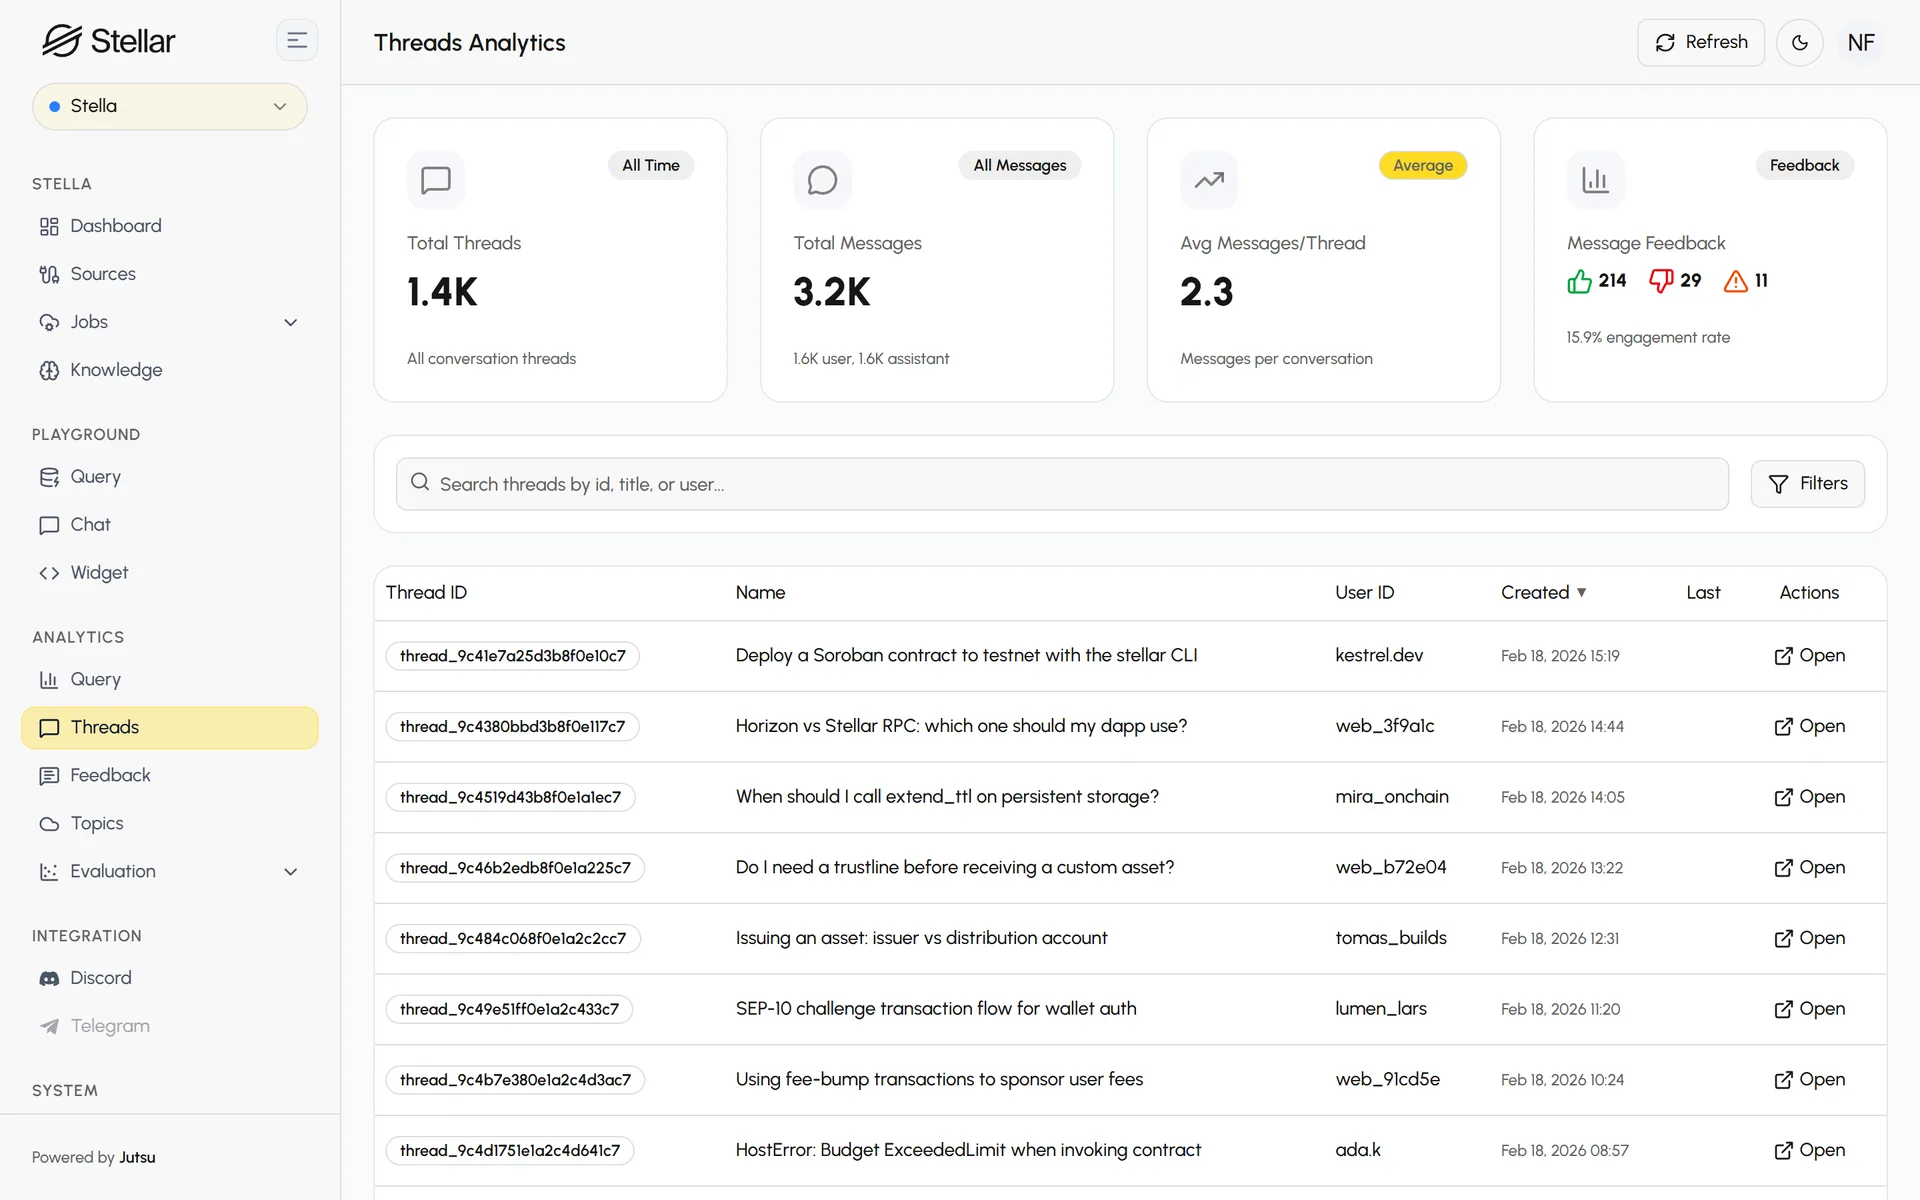Click the search magnifier icon

point(420,483)
